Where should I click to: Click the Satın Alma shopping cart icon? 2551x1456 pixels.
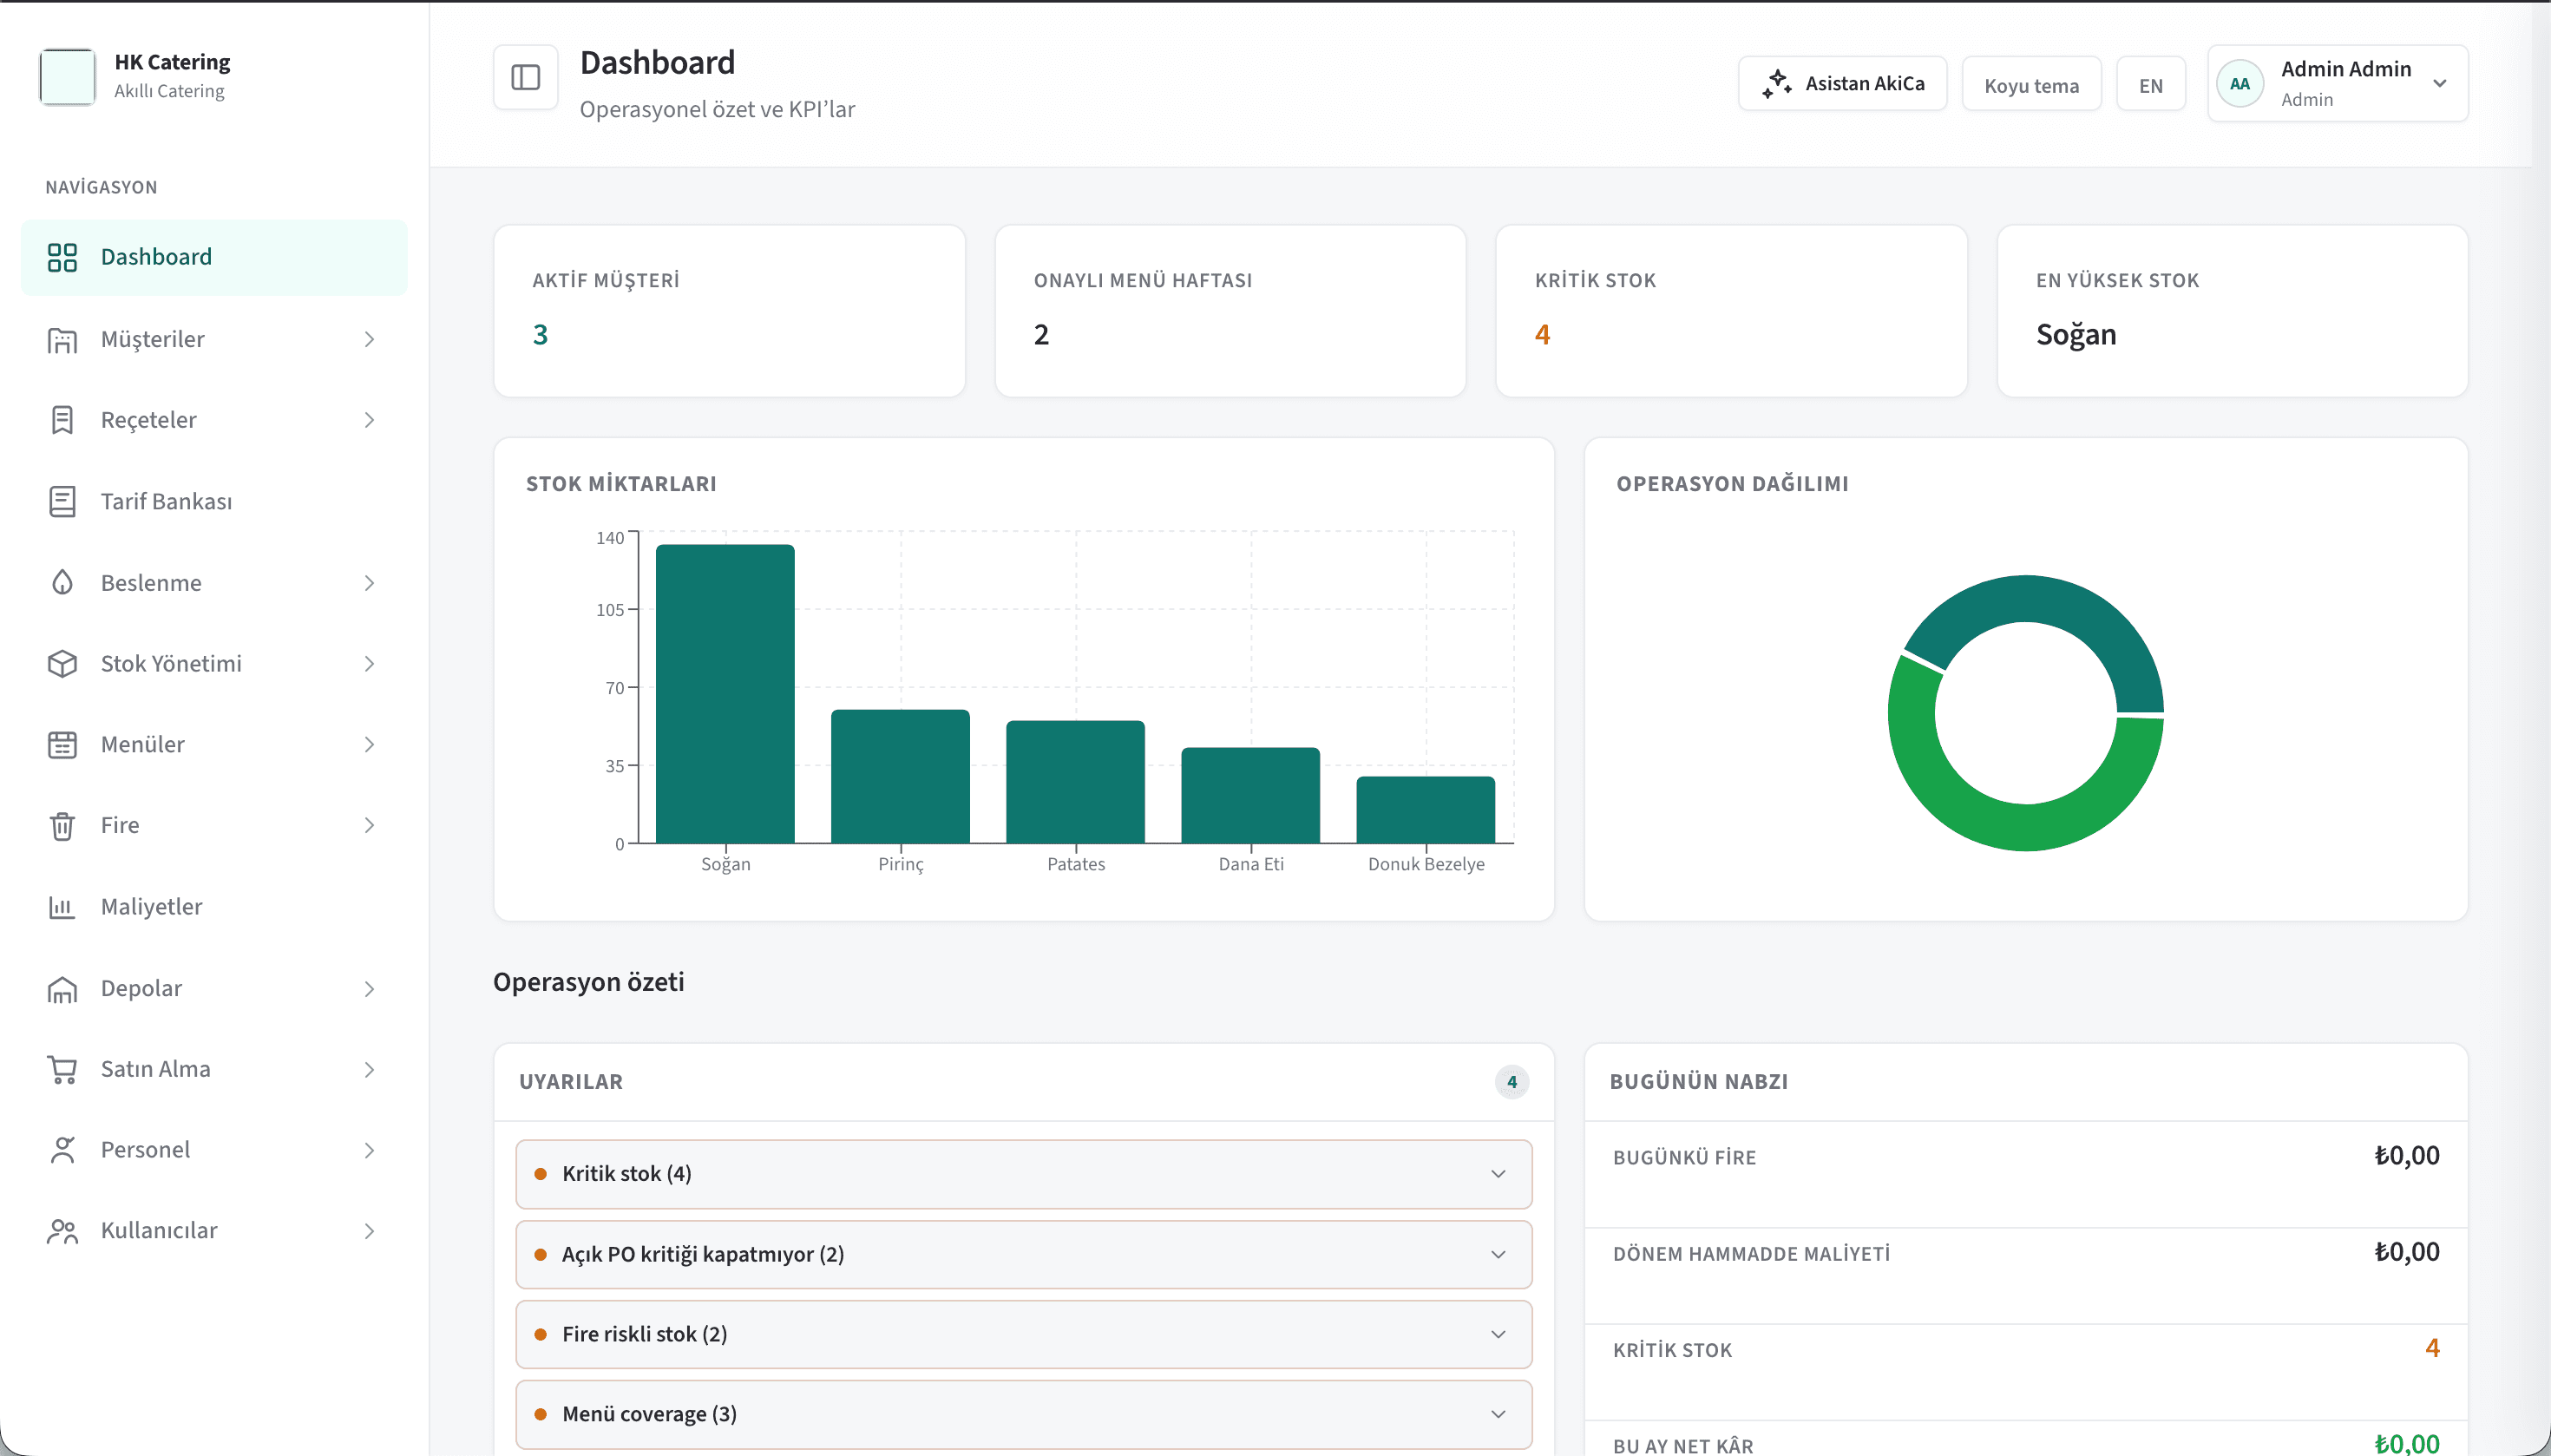(62, 1069)
